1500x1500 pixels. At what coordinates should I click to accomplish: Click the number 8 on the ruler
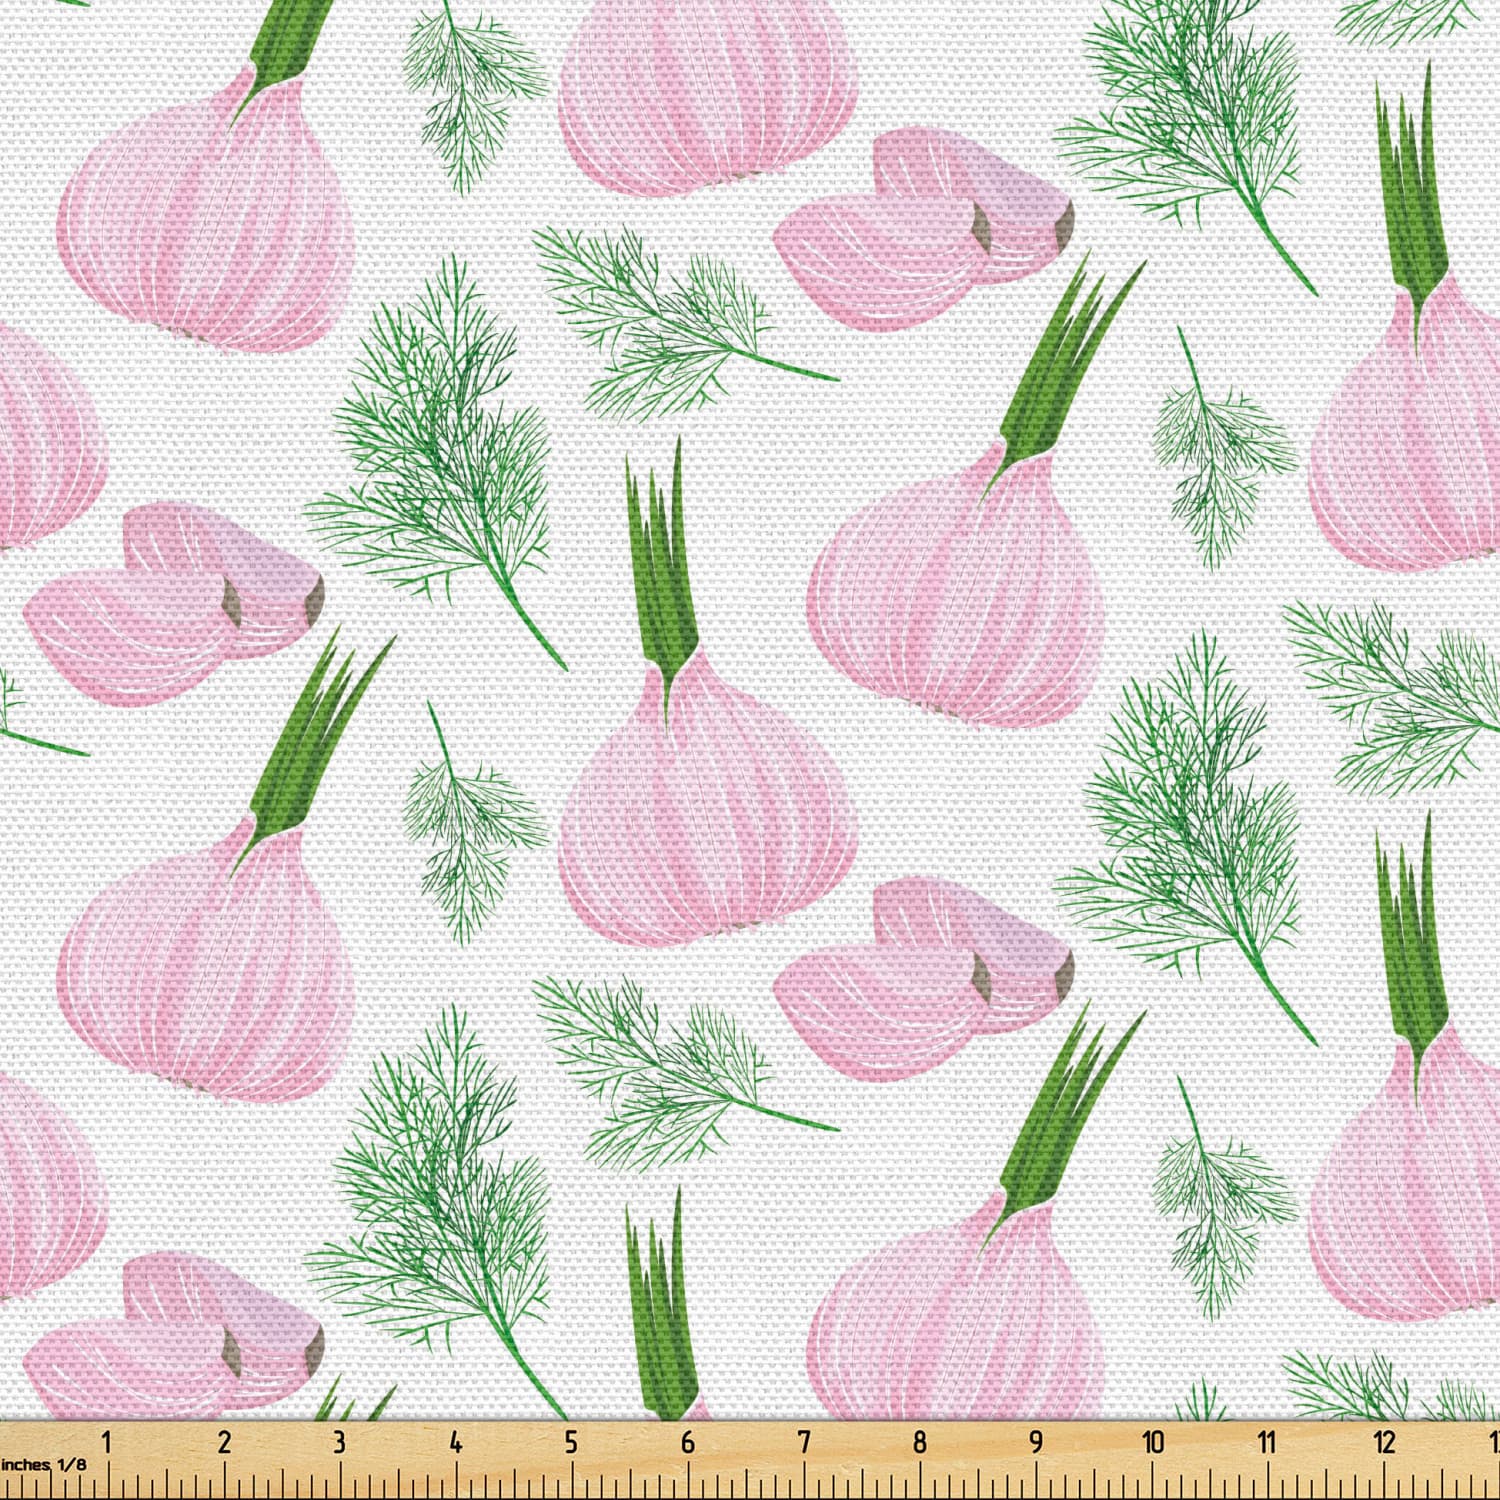(920, 1442)
